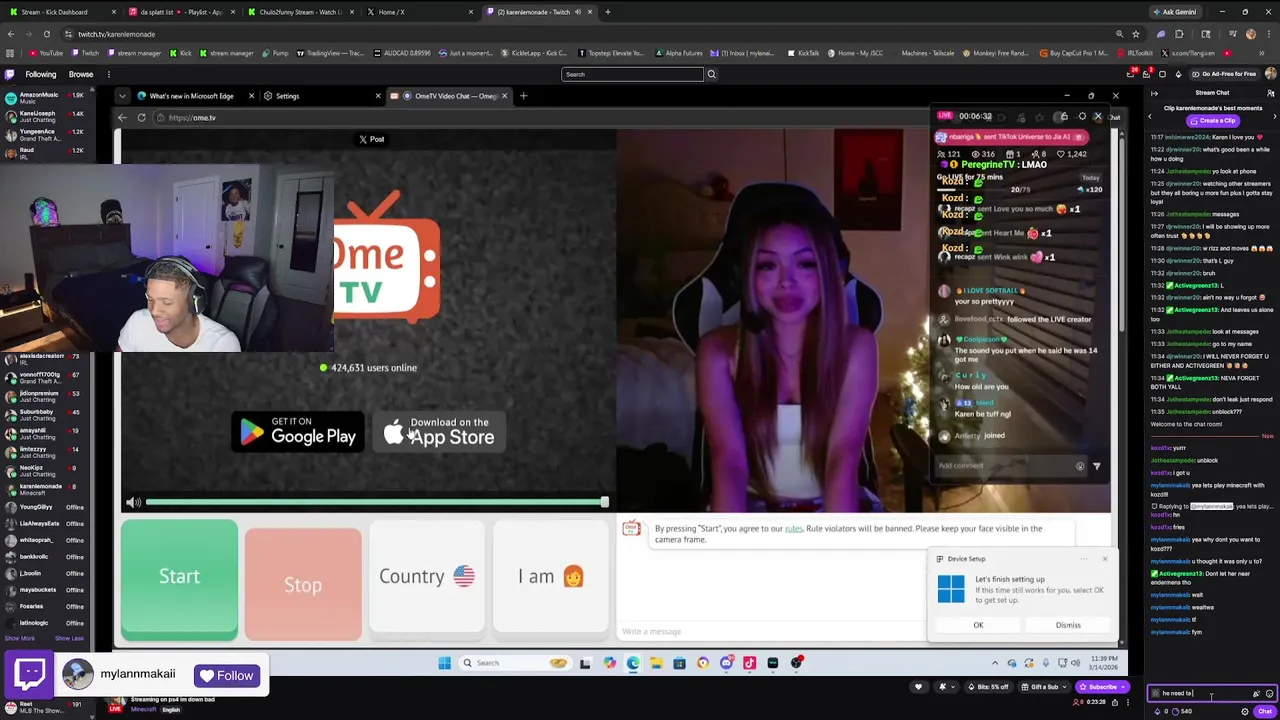Open chat community users icon

tap(1271, 93)
